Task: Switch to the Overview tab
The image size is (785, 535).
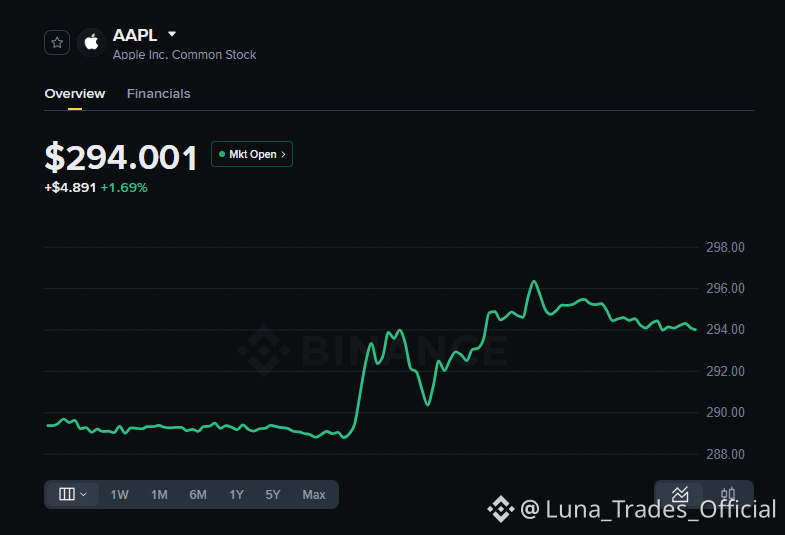Action: tap(75, 94)
